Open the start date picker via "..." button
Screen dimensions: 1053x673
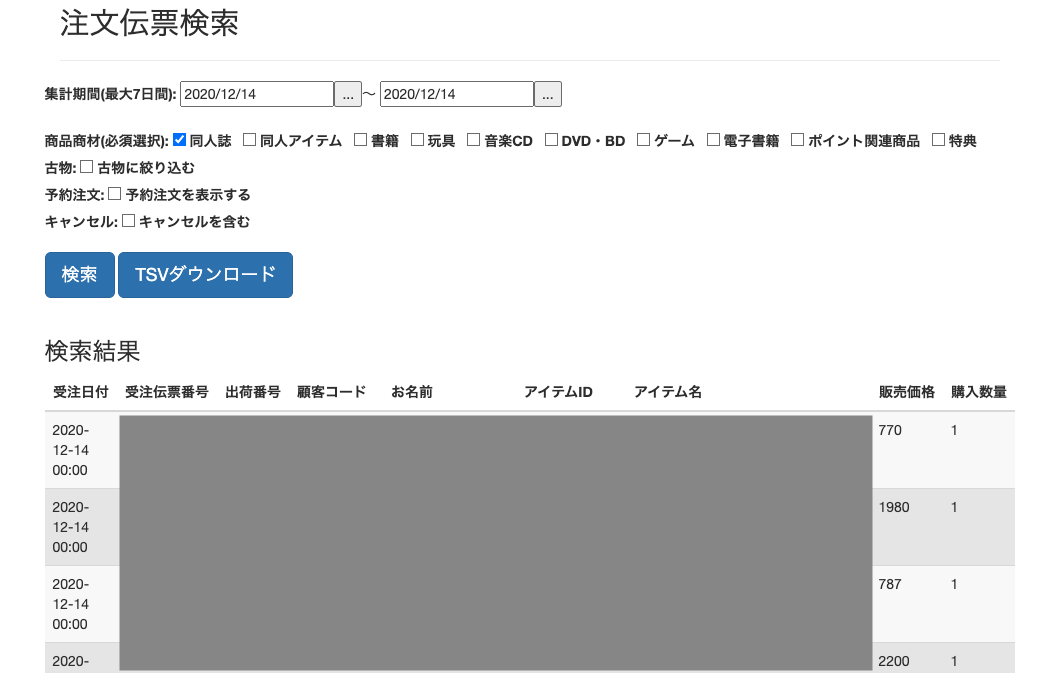pos(347,93)
